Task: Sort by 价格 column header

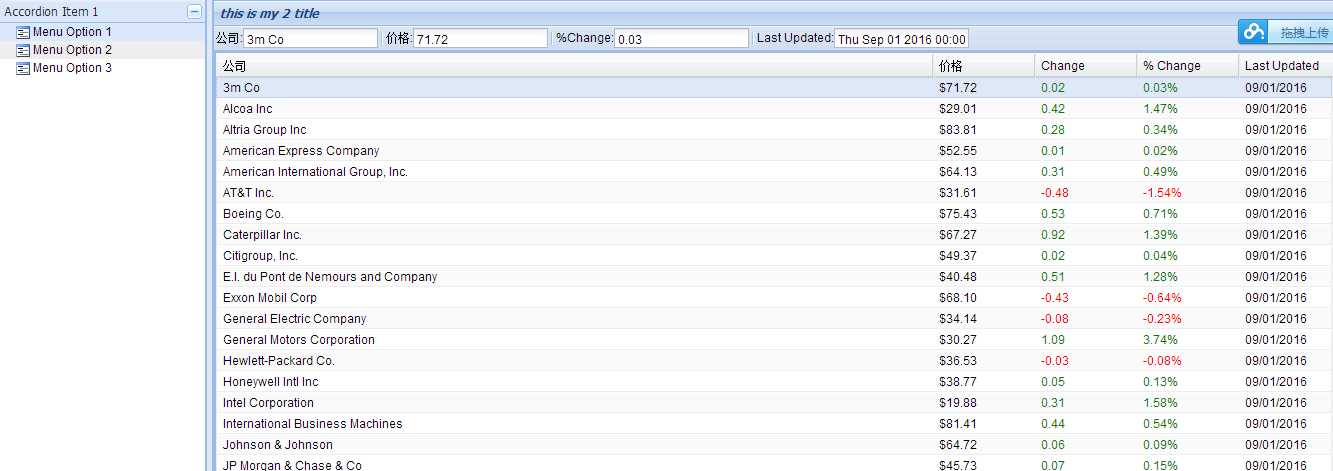Action: (984, 66)
